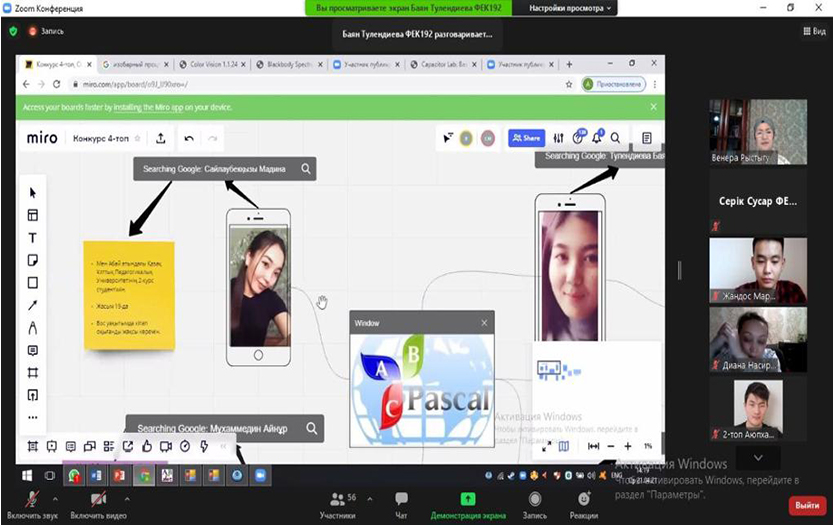Screen dimensions: 833x525
Task: Undo last action in Miro
Action: coord(189,138)
